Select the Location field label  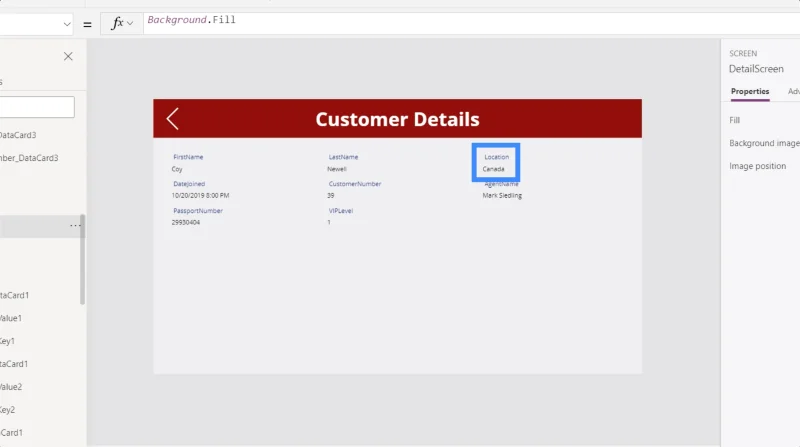coord(496,157)
